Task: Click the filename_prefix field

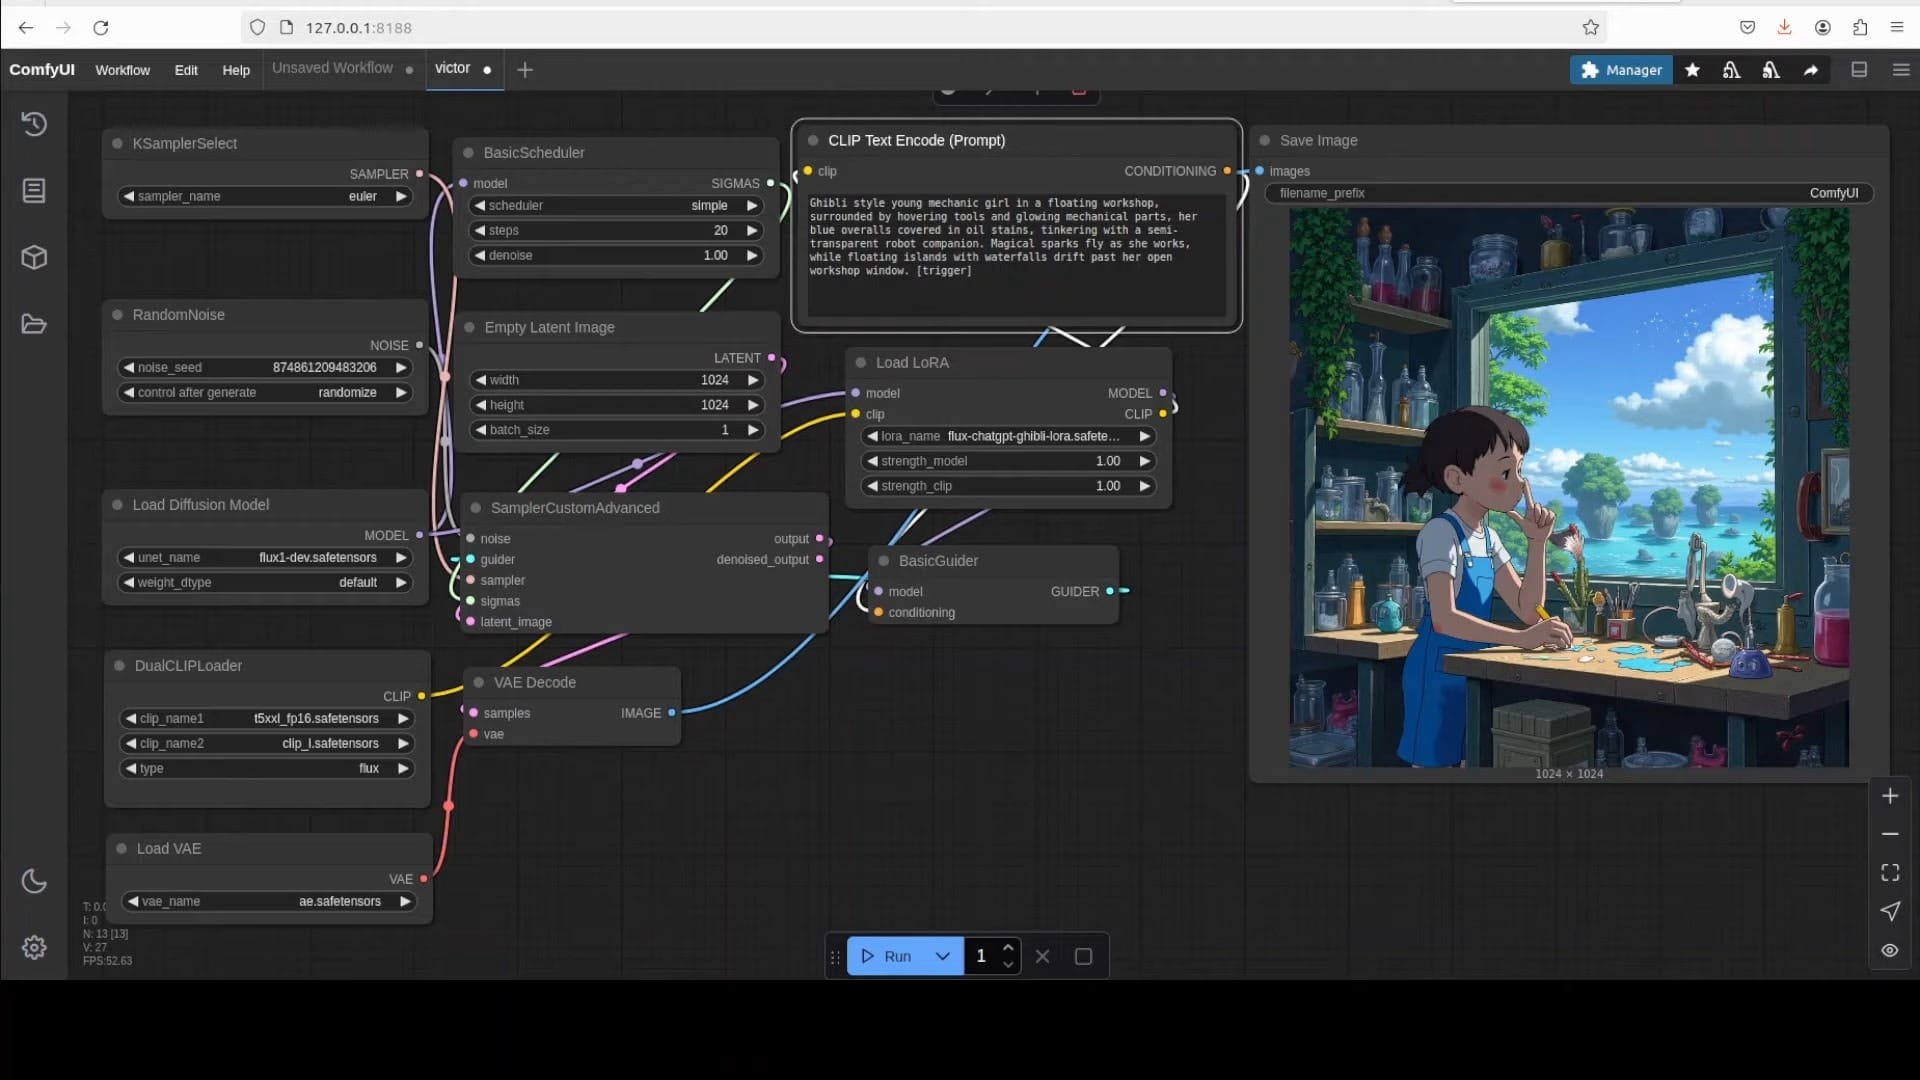Action: 1569,193
